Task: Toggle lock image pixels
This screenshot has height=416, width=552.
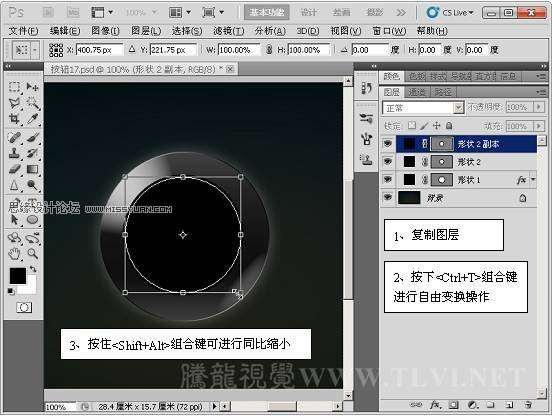Action: 424,125
